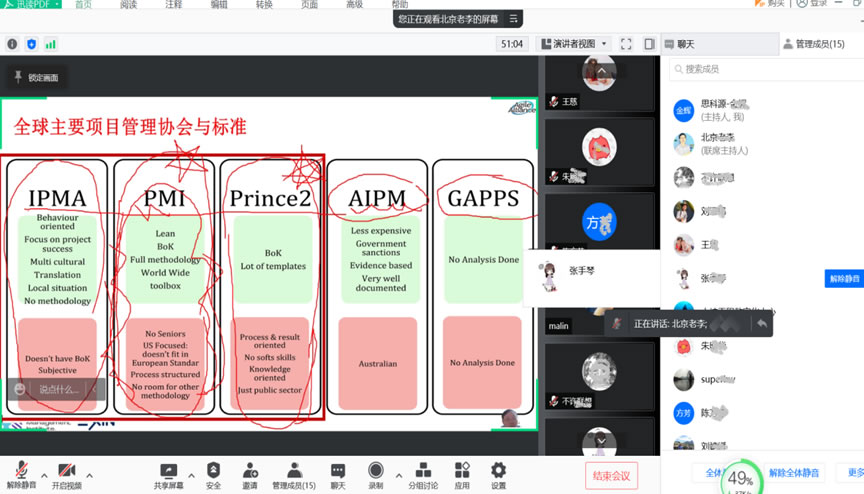Open the 演讲者视图 view dropdown
This screenshot has height=494, width=864.
[x=574, y=44]
